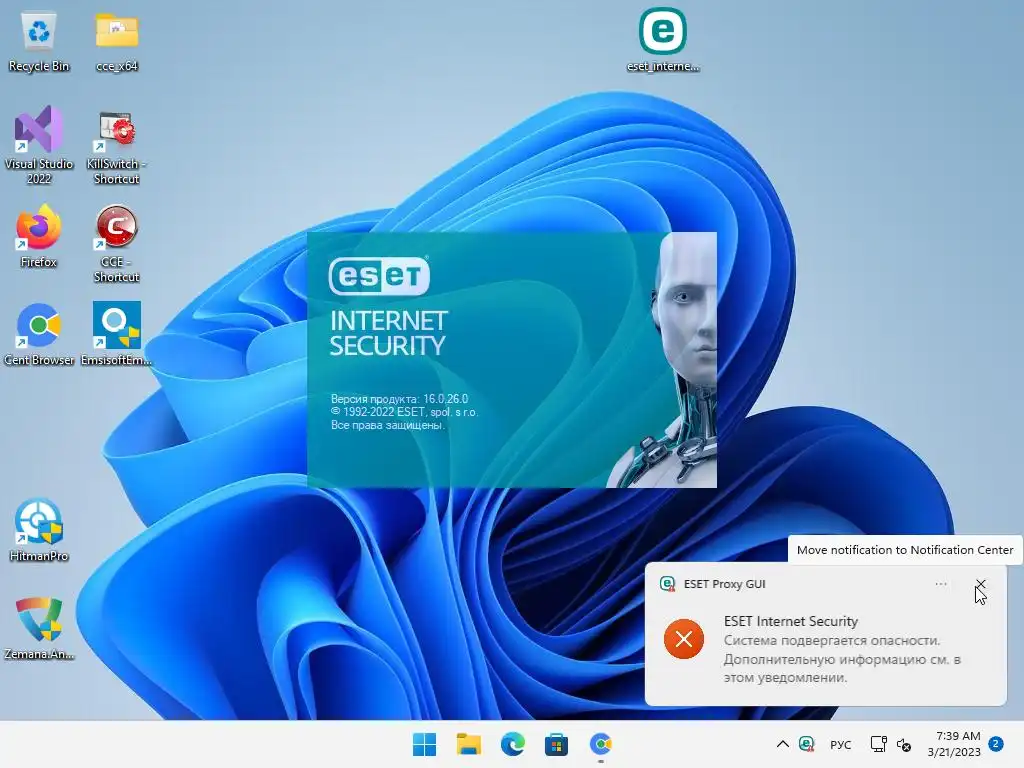Open the cce_x64 folder icon

coord(117,40)
